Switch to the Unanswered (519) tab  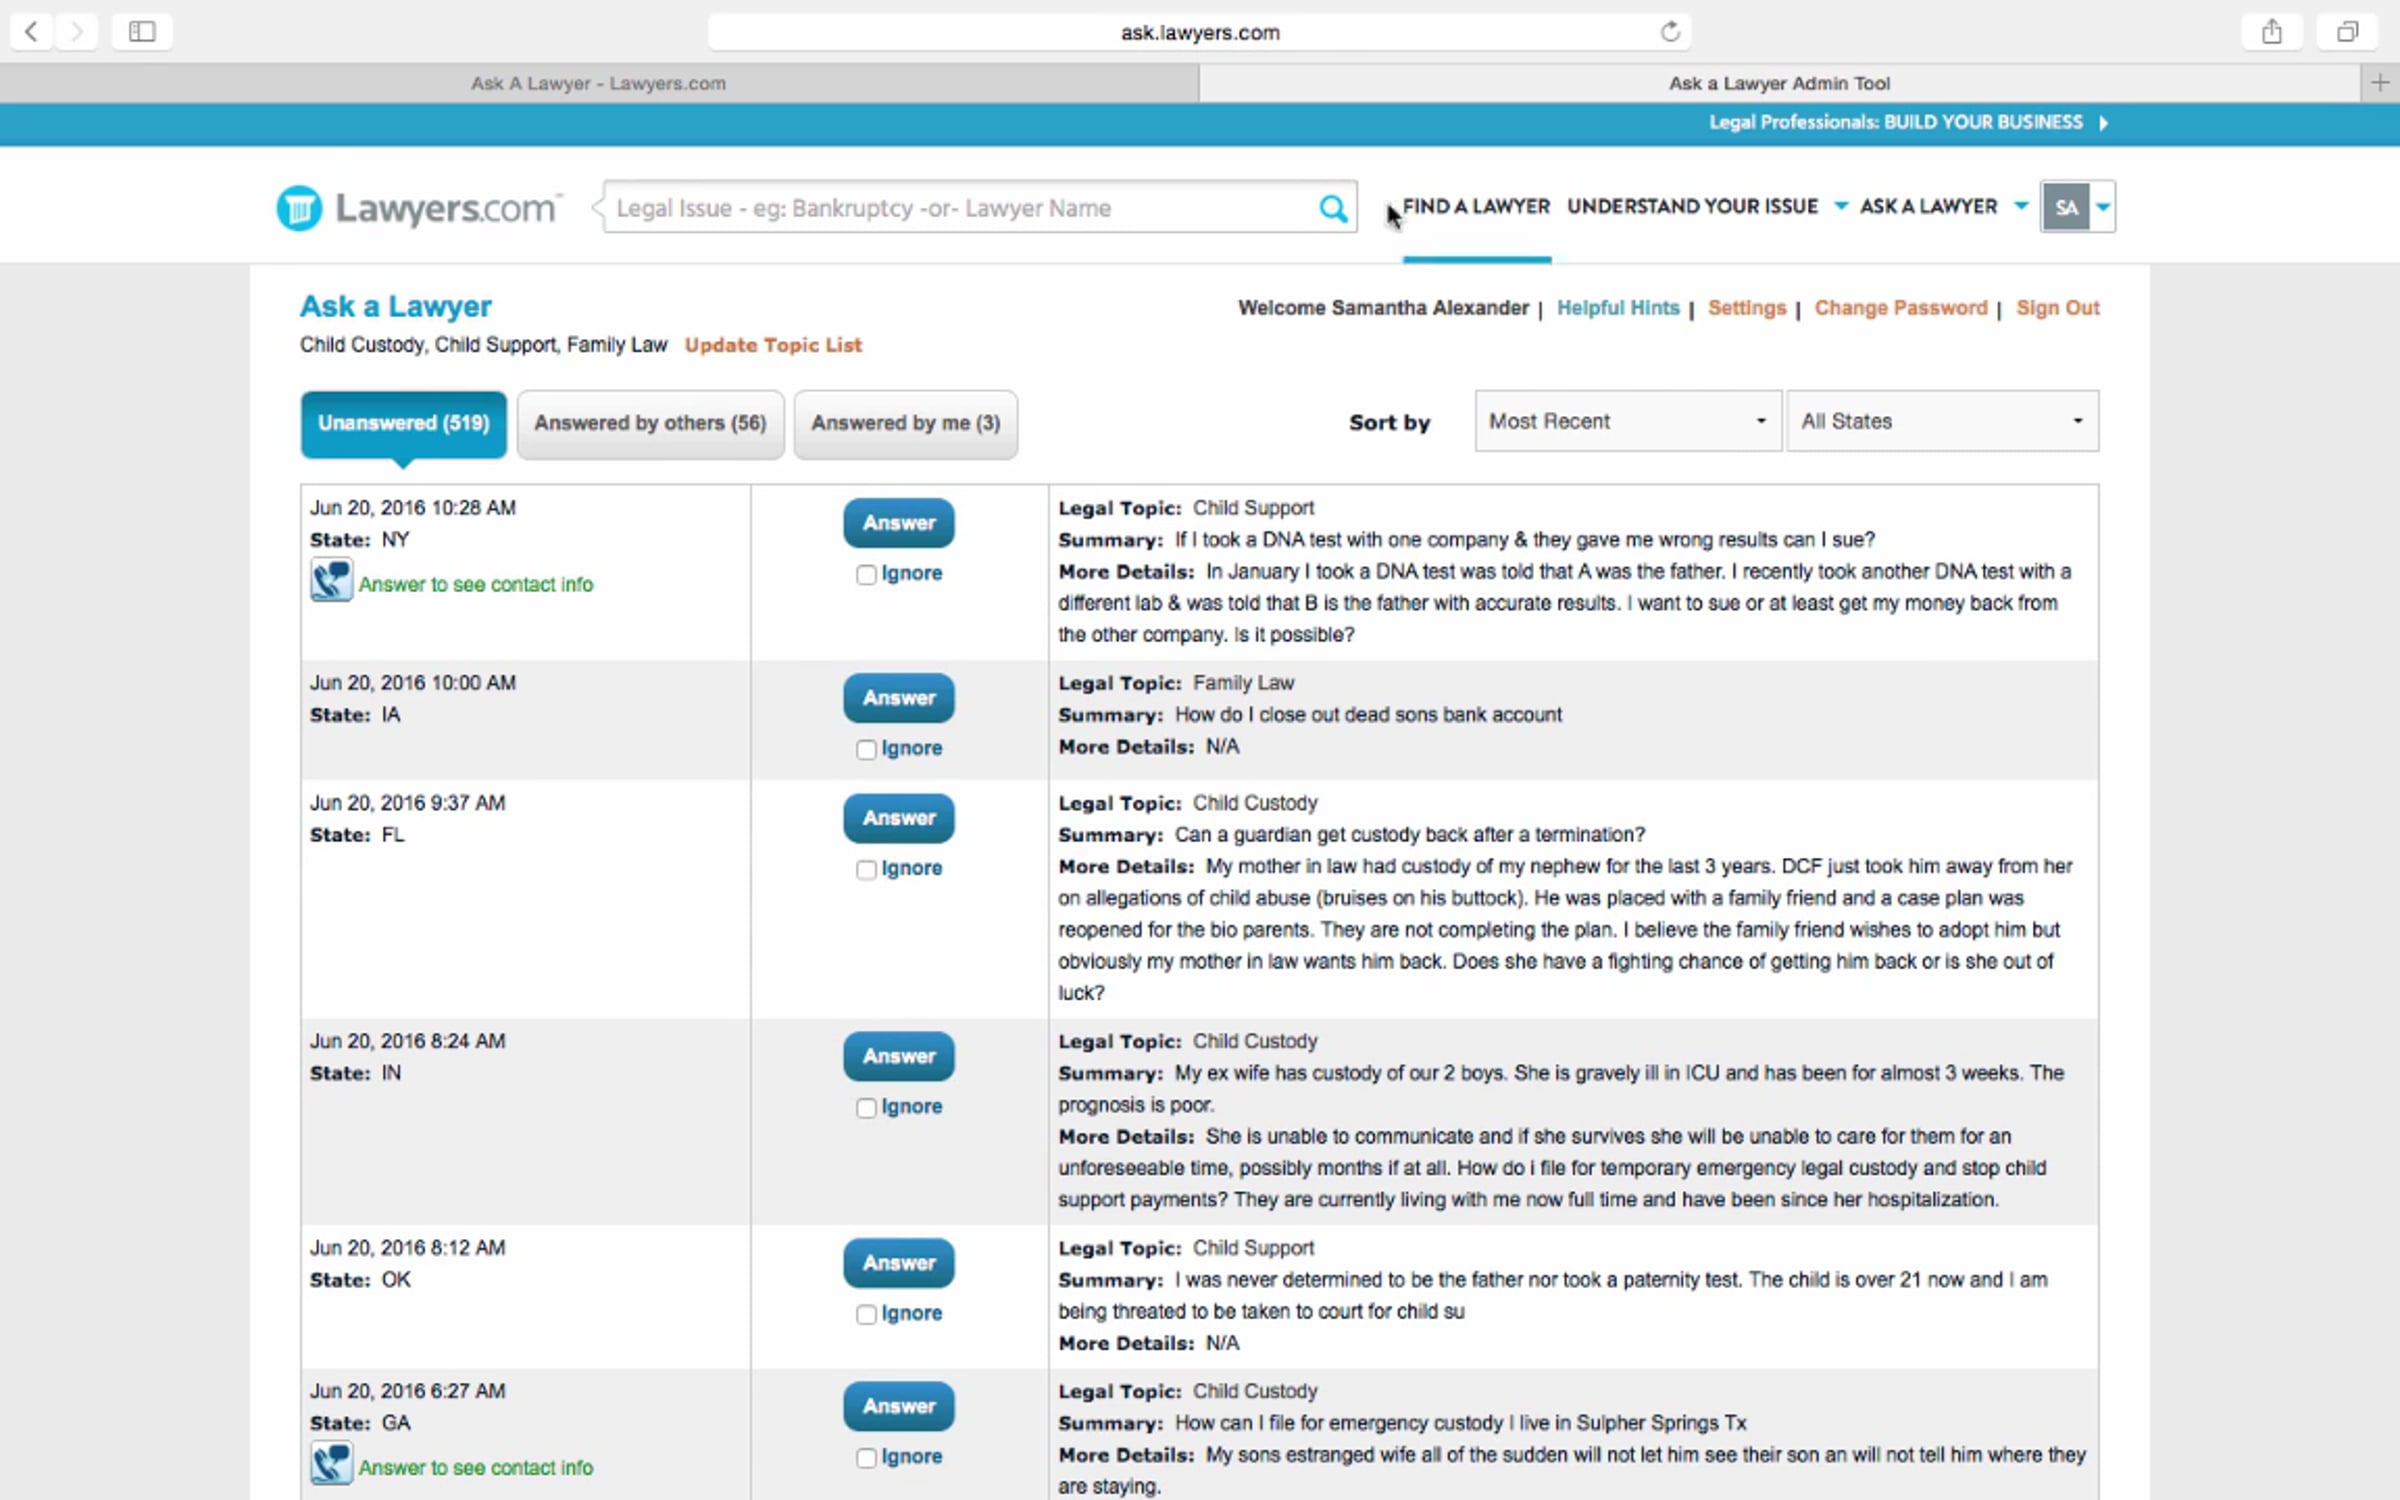coord(404,423)
